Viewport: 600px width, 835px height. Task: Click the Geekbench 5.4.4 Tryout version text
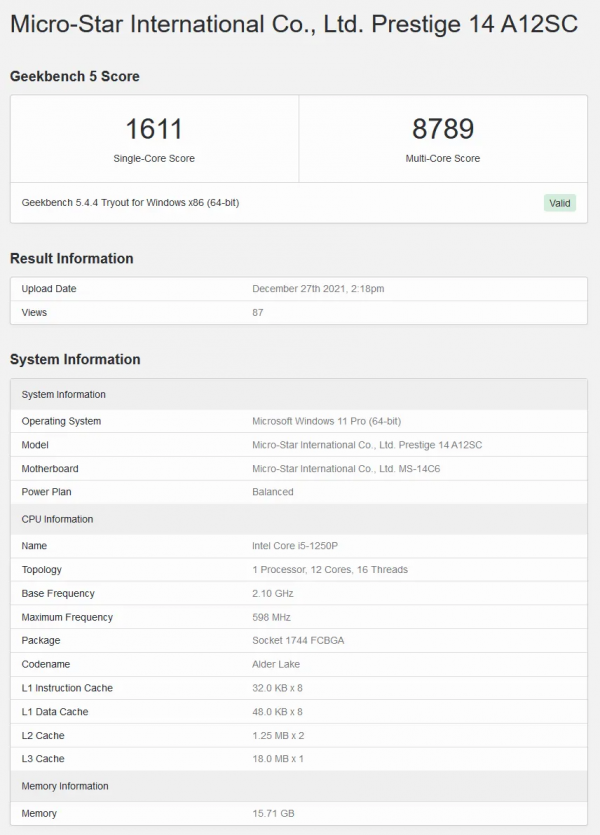click(x=130, y=202)
